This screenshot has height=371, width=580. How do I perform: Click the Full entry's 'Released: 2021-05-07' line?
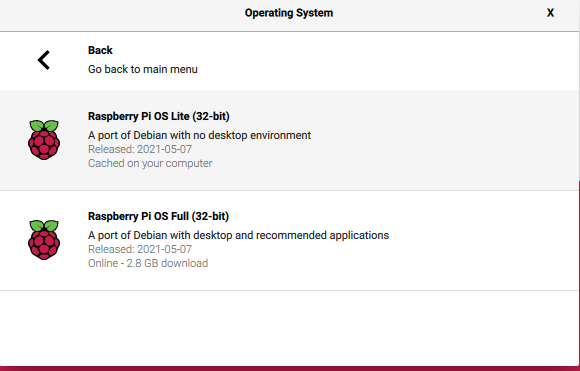point(140,249)
